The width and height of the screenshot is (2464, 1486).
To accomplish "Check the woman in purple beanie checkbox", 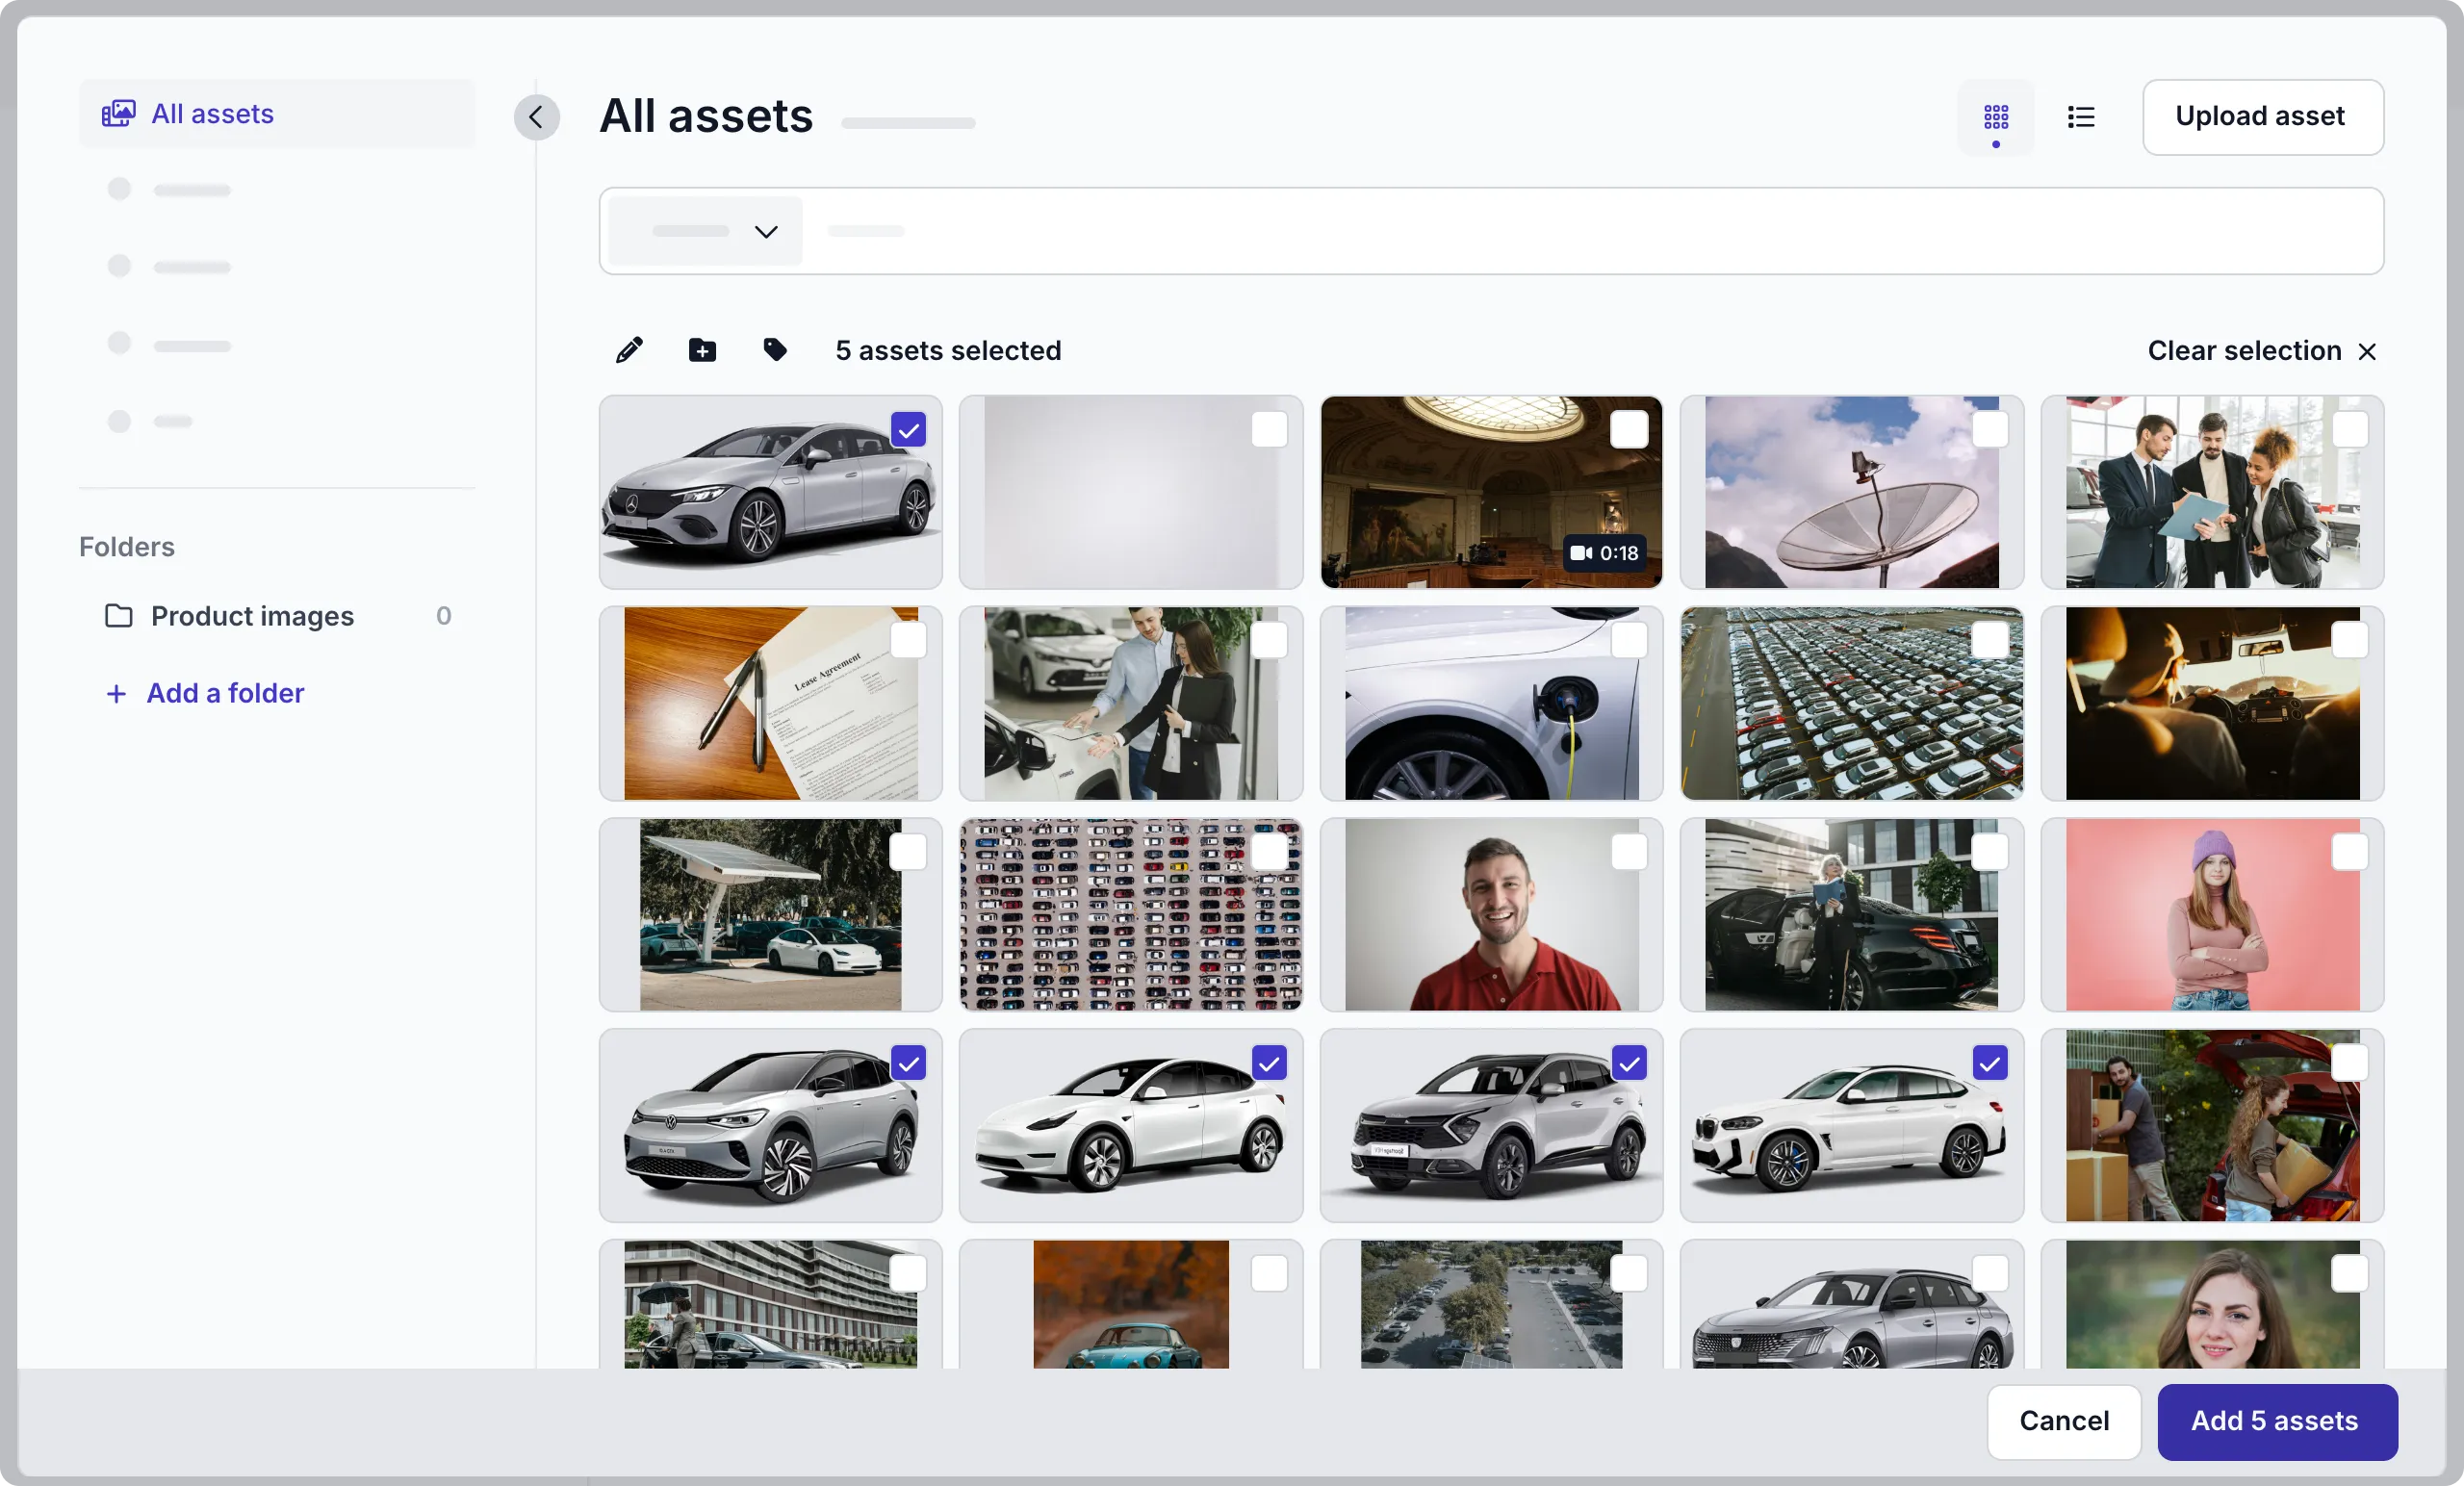I will coord(2350,852).
